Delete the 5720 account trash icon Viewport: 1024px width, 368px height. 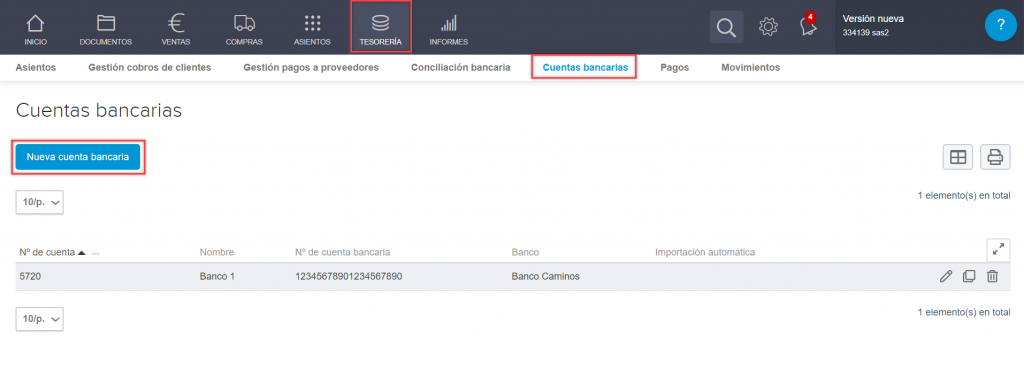pos(992,277)
